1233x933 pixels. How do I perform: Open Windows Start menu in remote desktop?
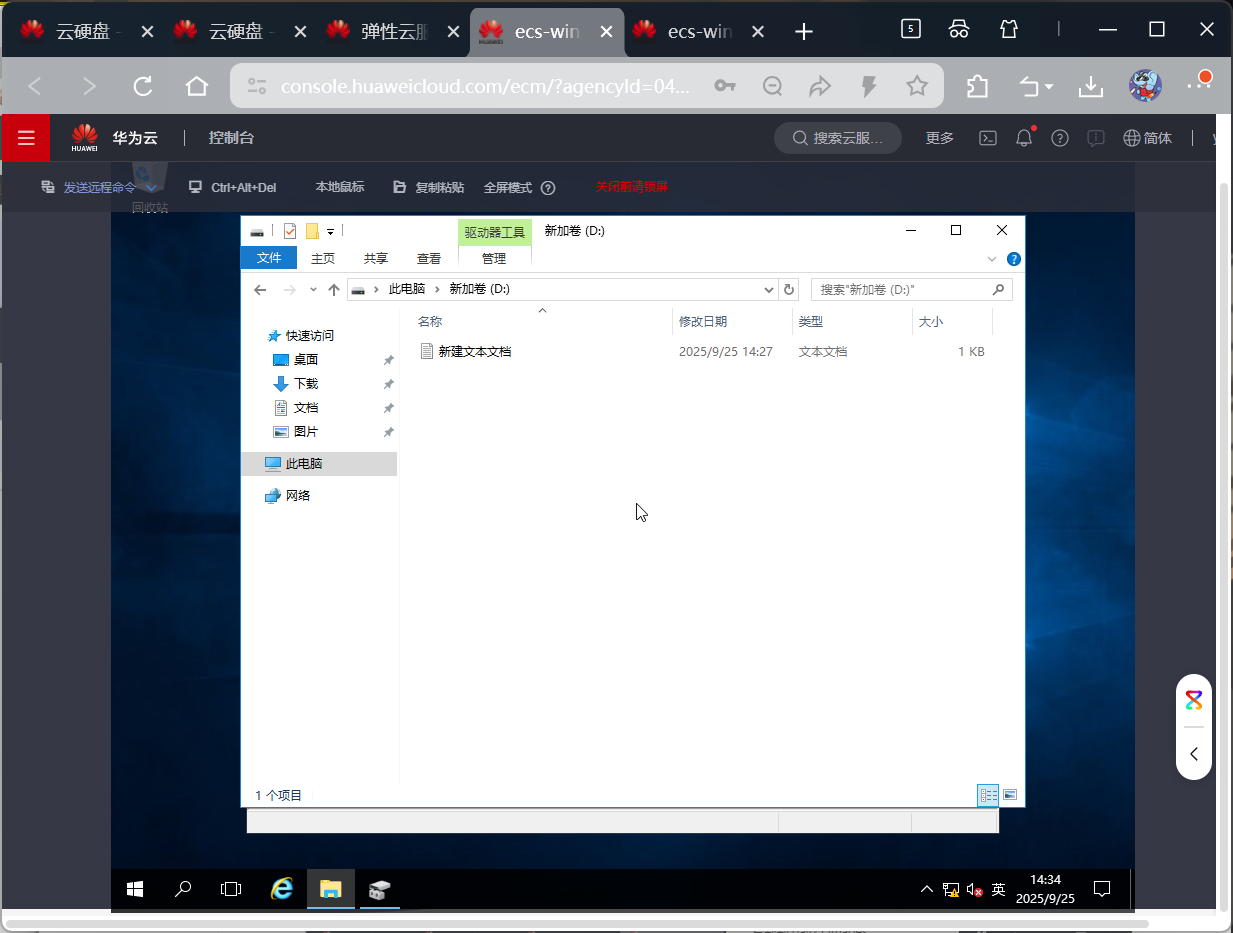pos(135,888)
